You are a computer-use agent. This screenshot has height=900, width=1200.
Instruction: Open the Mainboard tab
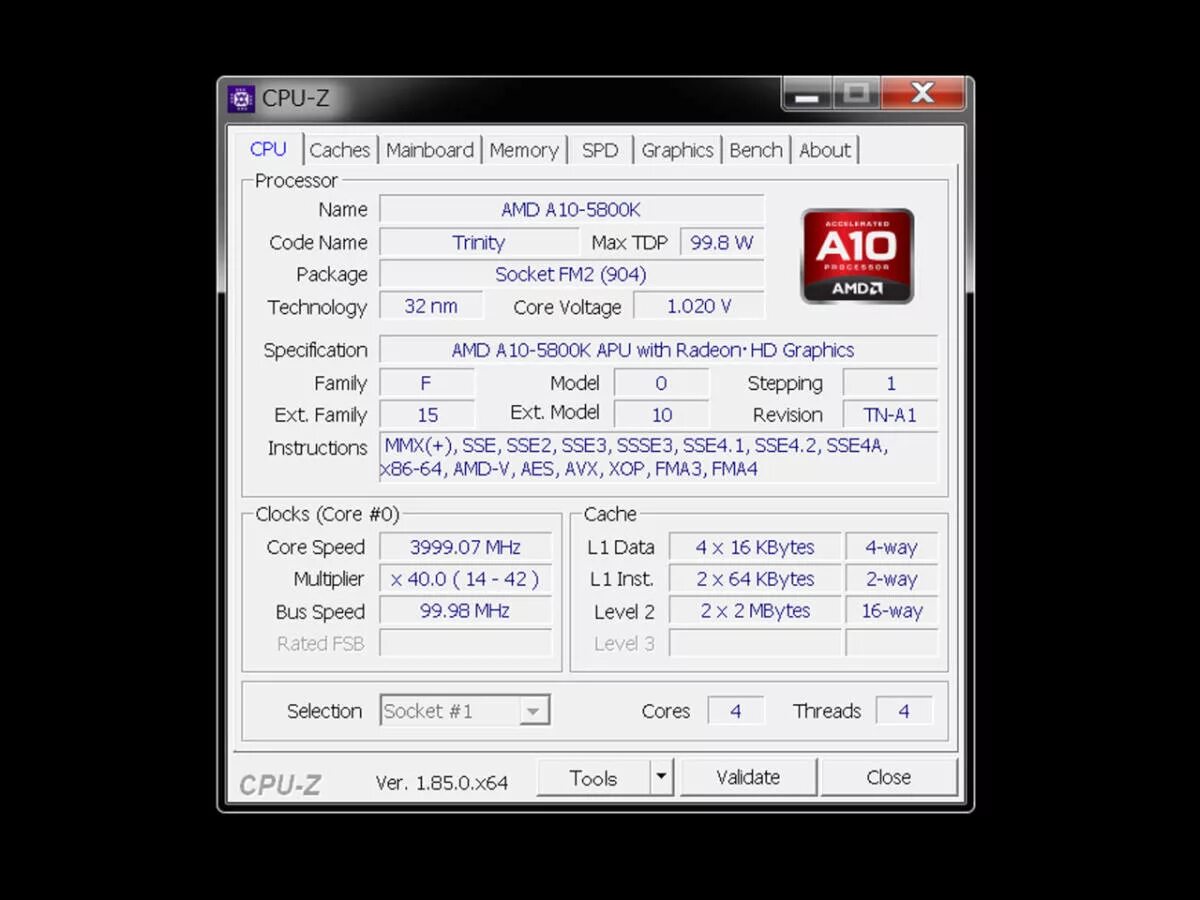click(x=430, y=150)
